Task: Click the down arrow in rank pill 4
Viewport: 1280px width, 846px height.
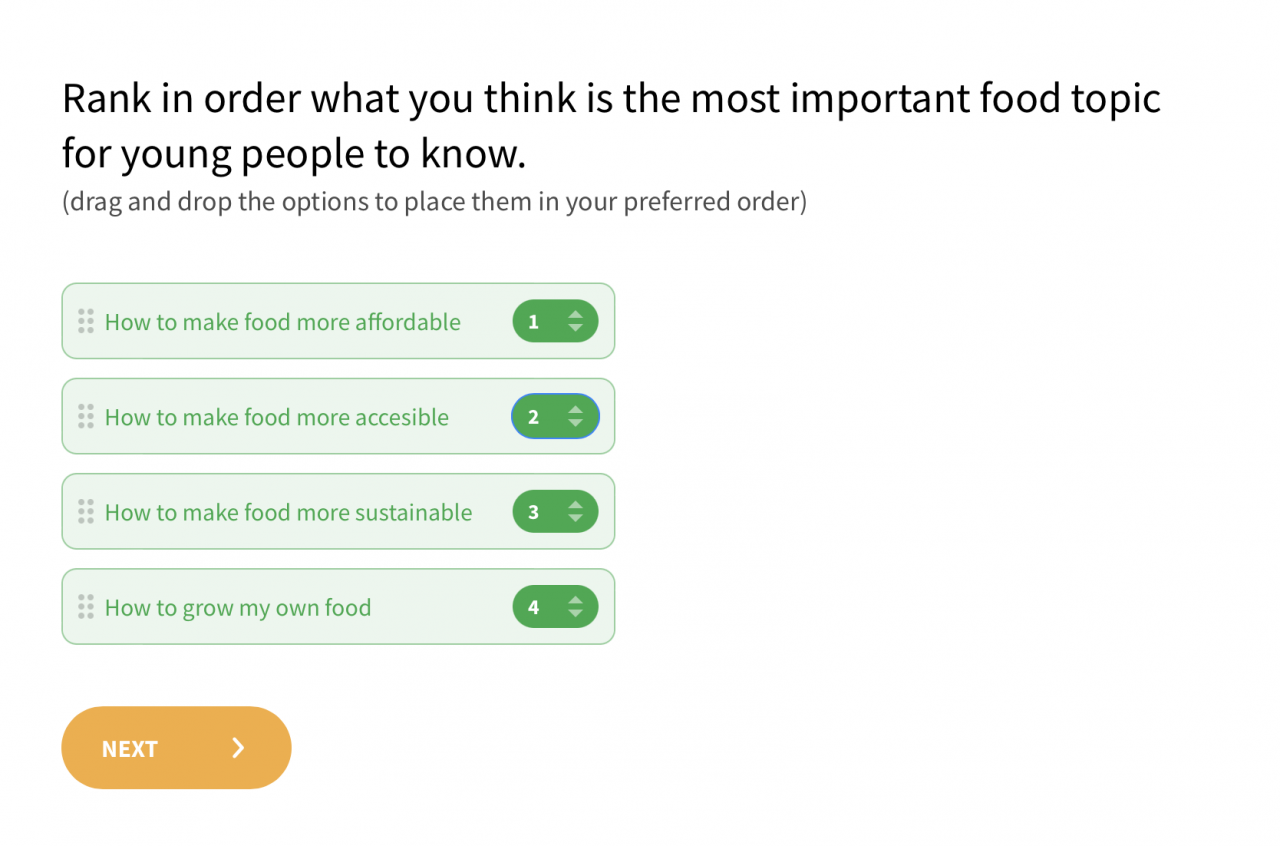Action: (x=575, y=613)
